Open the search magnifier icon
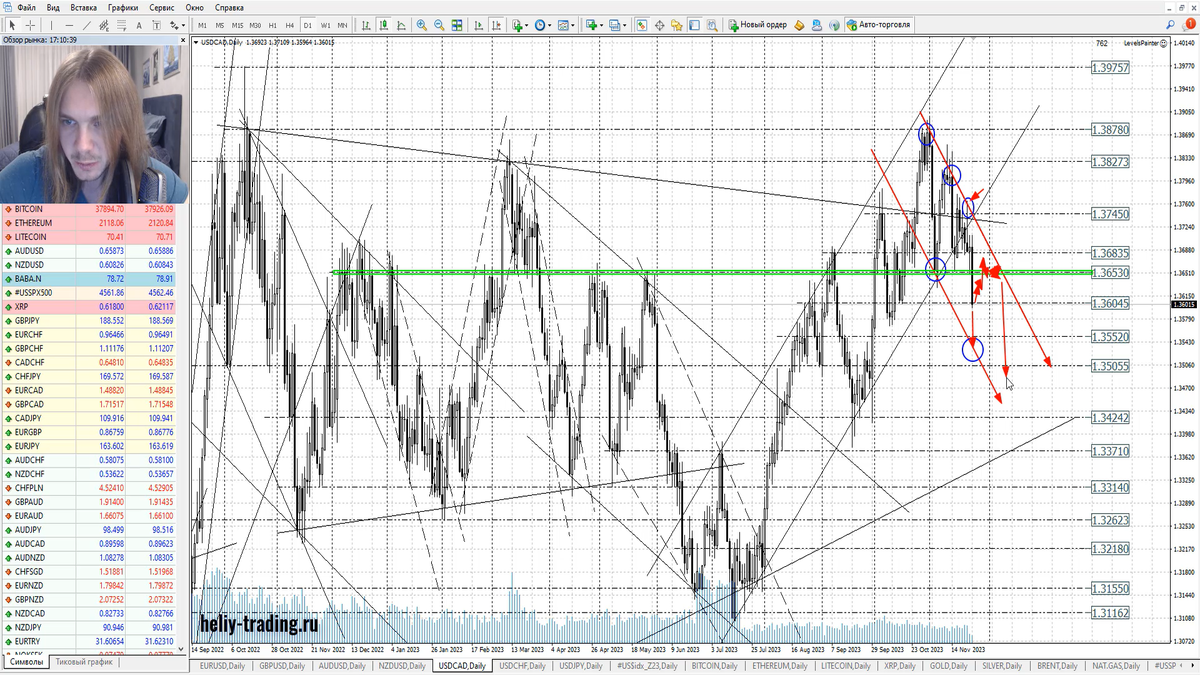This screenshot has height=675, width=1200. pyautogui.click(x=1169, y=24)
